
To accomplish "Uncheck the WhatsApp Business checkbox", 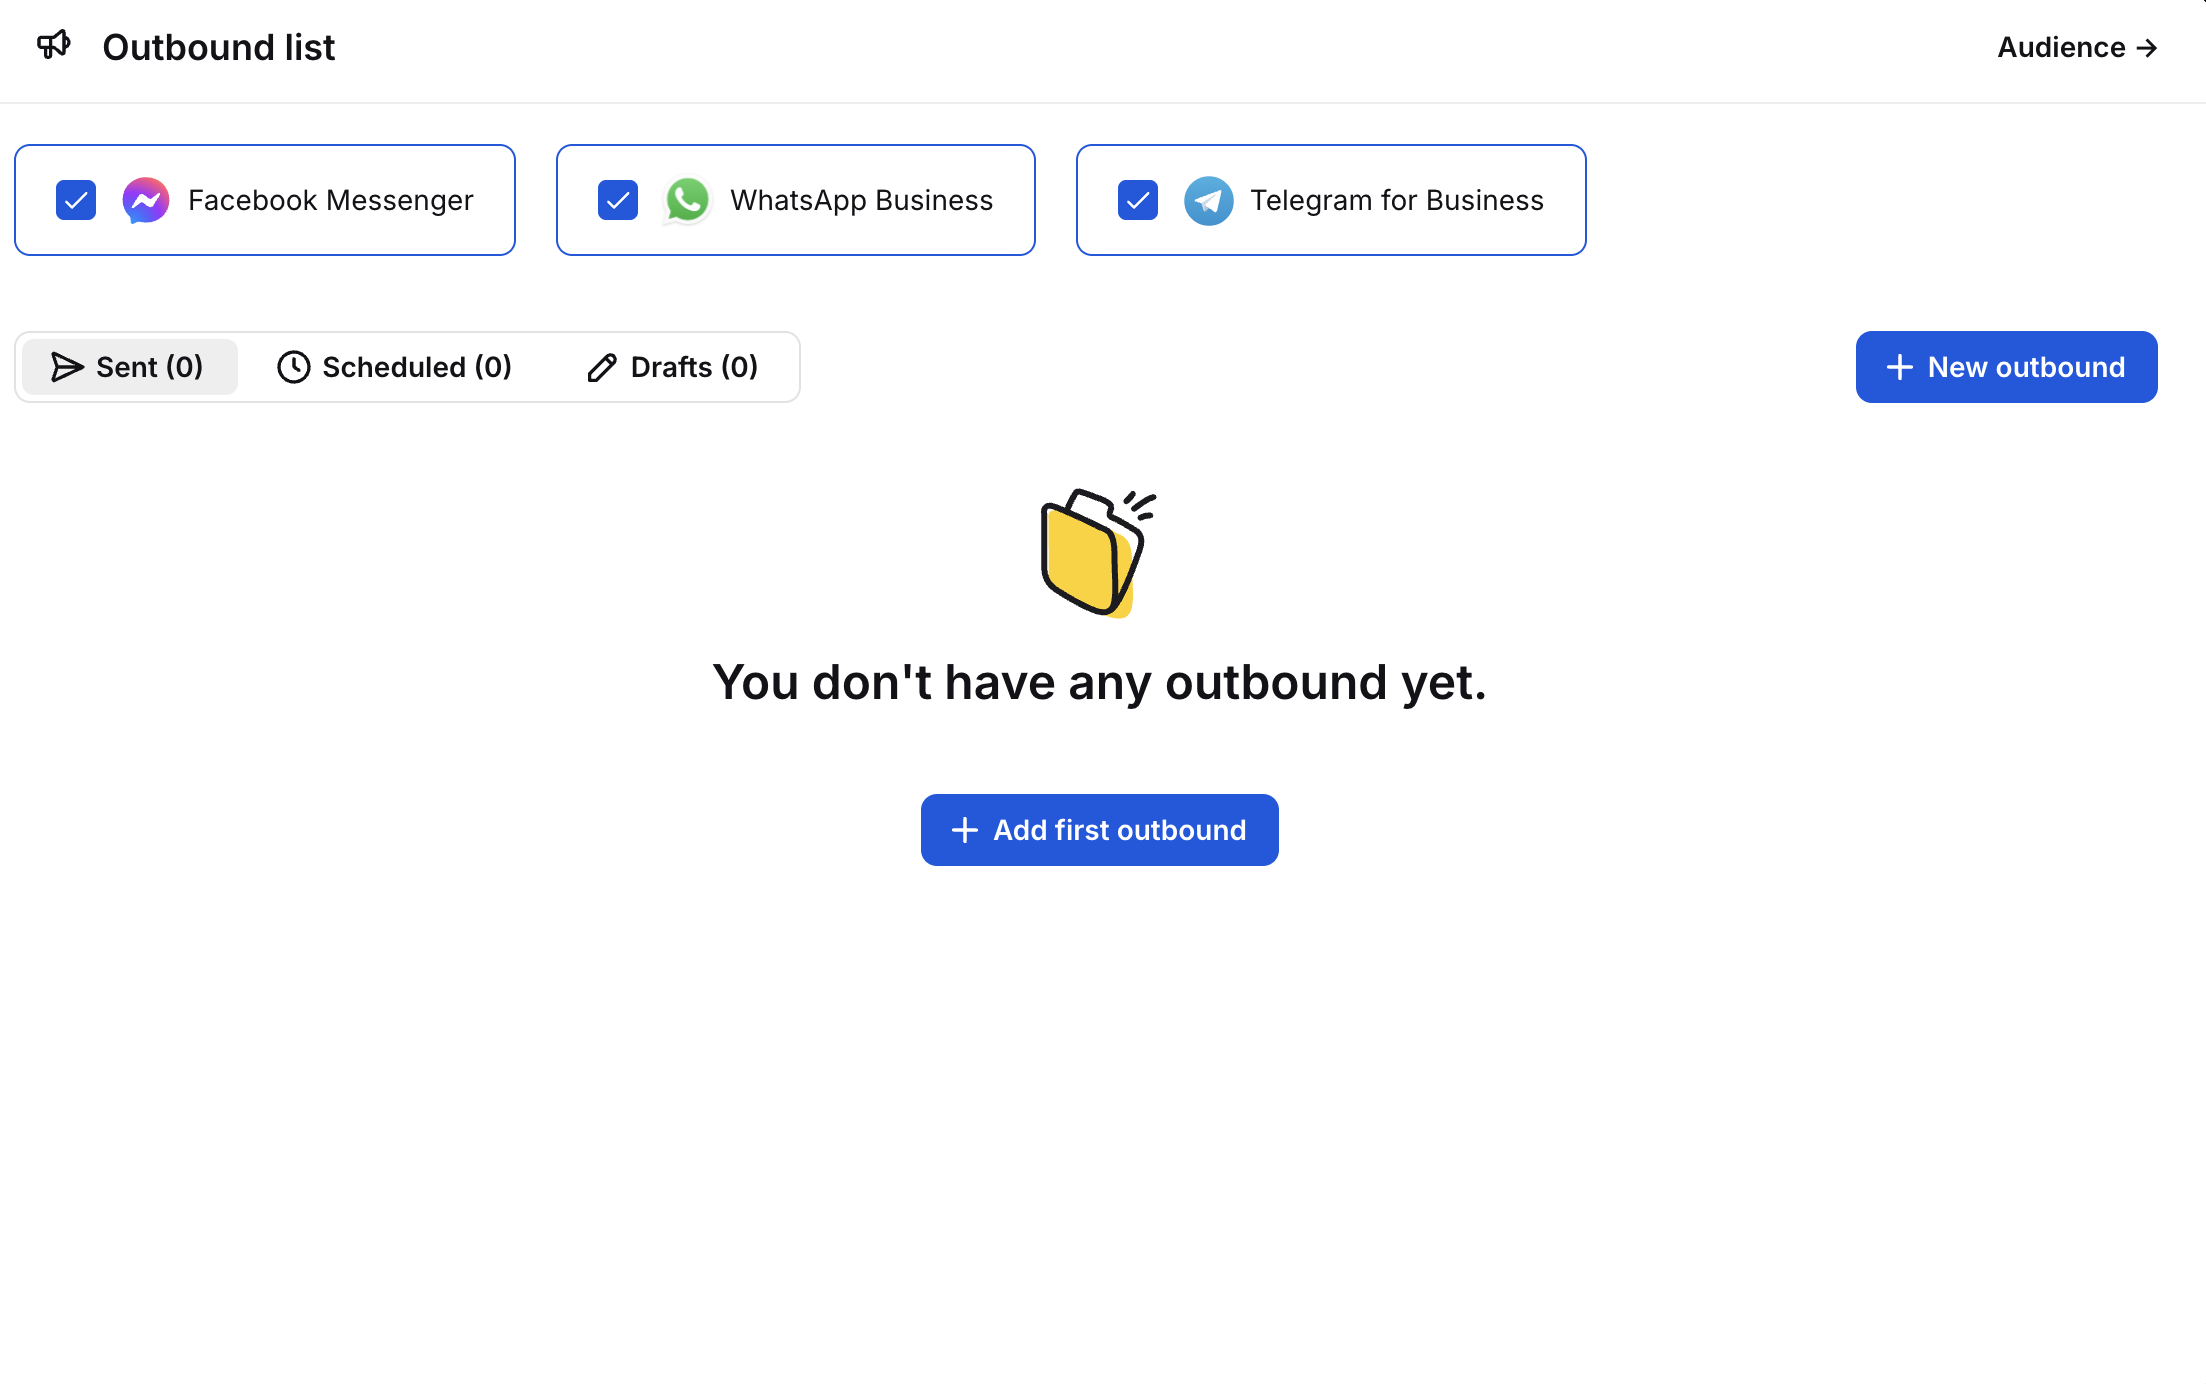I will pos(618,200).
